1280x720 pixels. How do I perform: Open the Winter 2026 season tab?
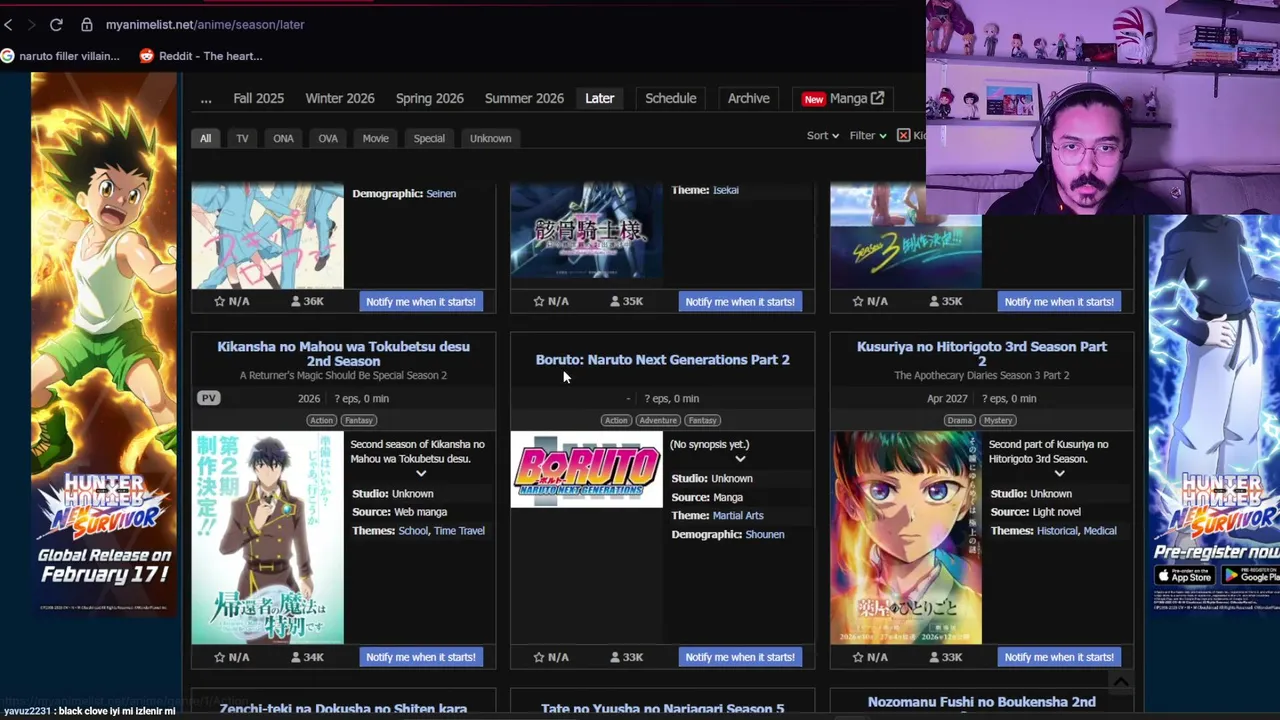[x=340, y=98]
